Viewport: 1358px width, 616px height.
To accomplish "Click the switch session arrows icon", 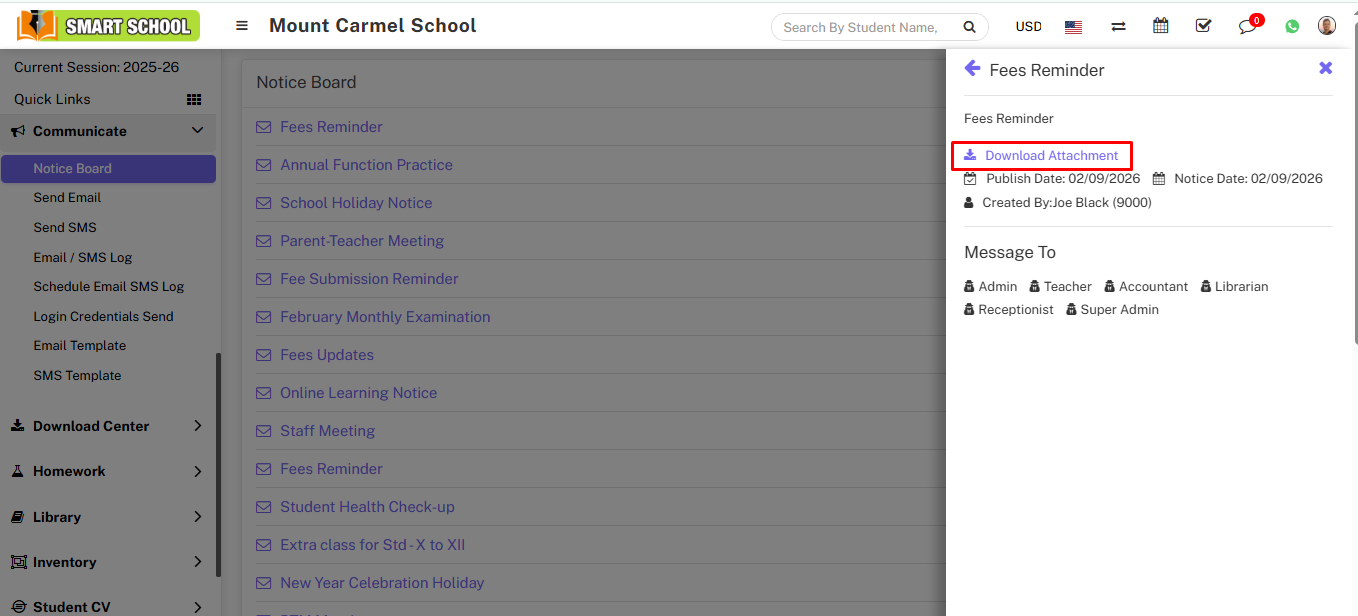I will 1118,27.
